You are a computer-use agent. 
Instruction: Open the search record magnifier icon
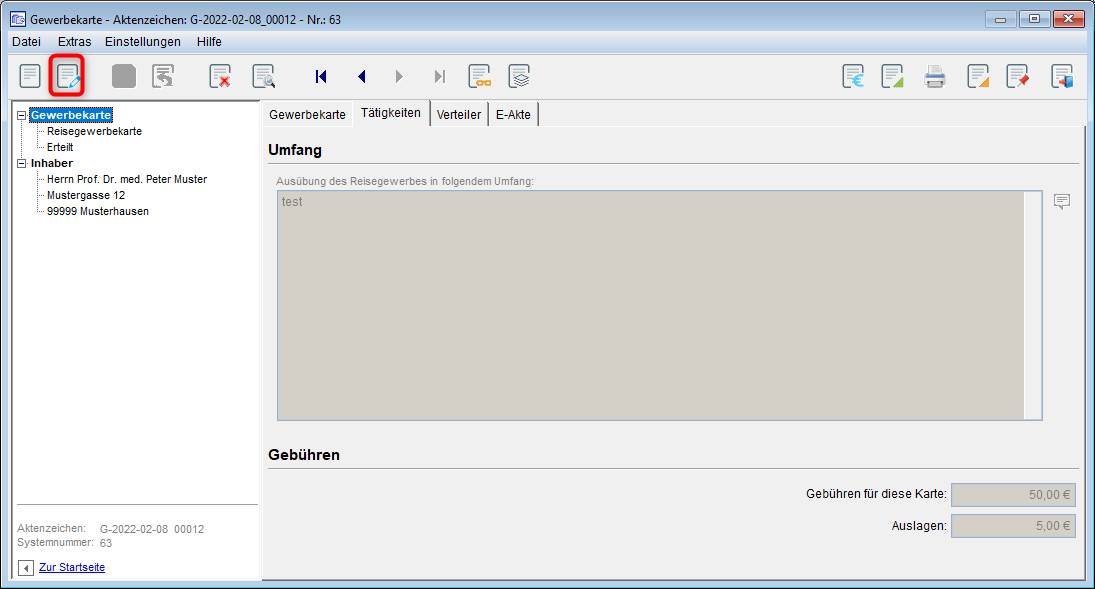pos(263,77)
